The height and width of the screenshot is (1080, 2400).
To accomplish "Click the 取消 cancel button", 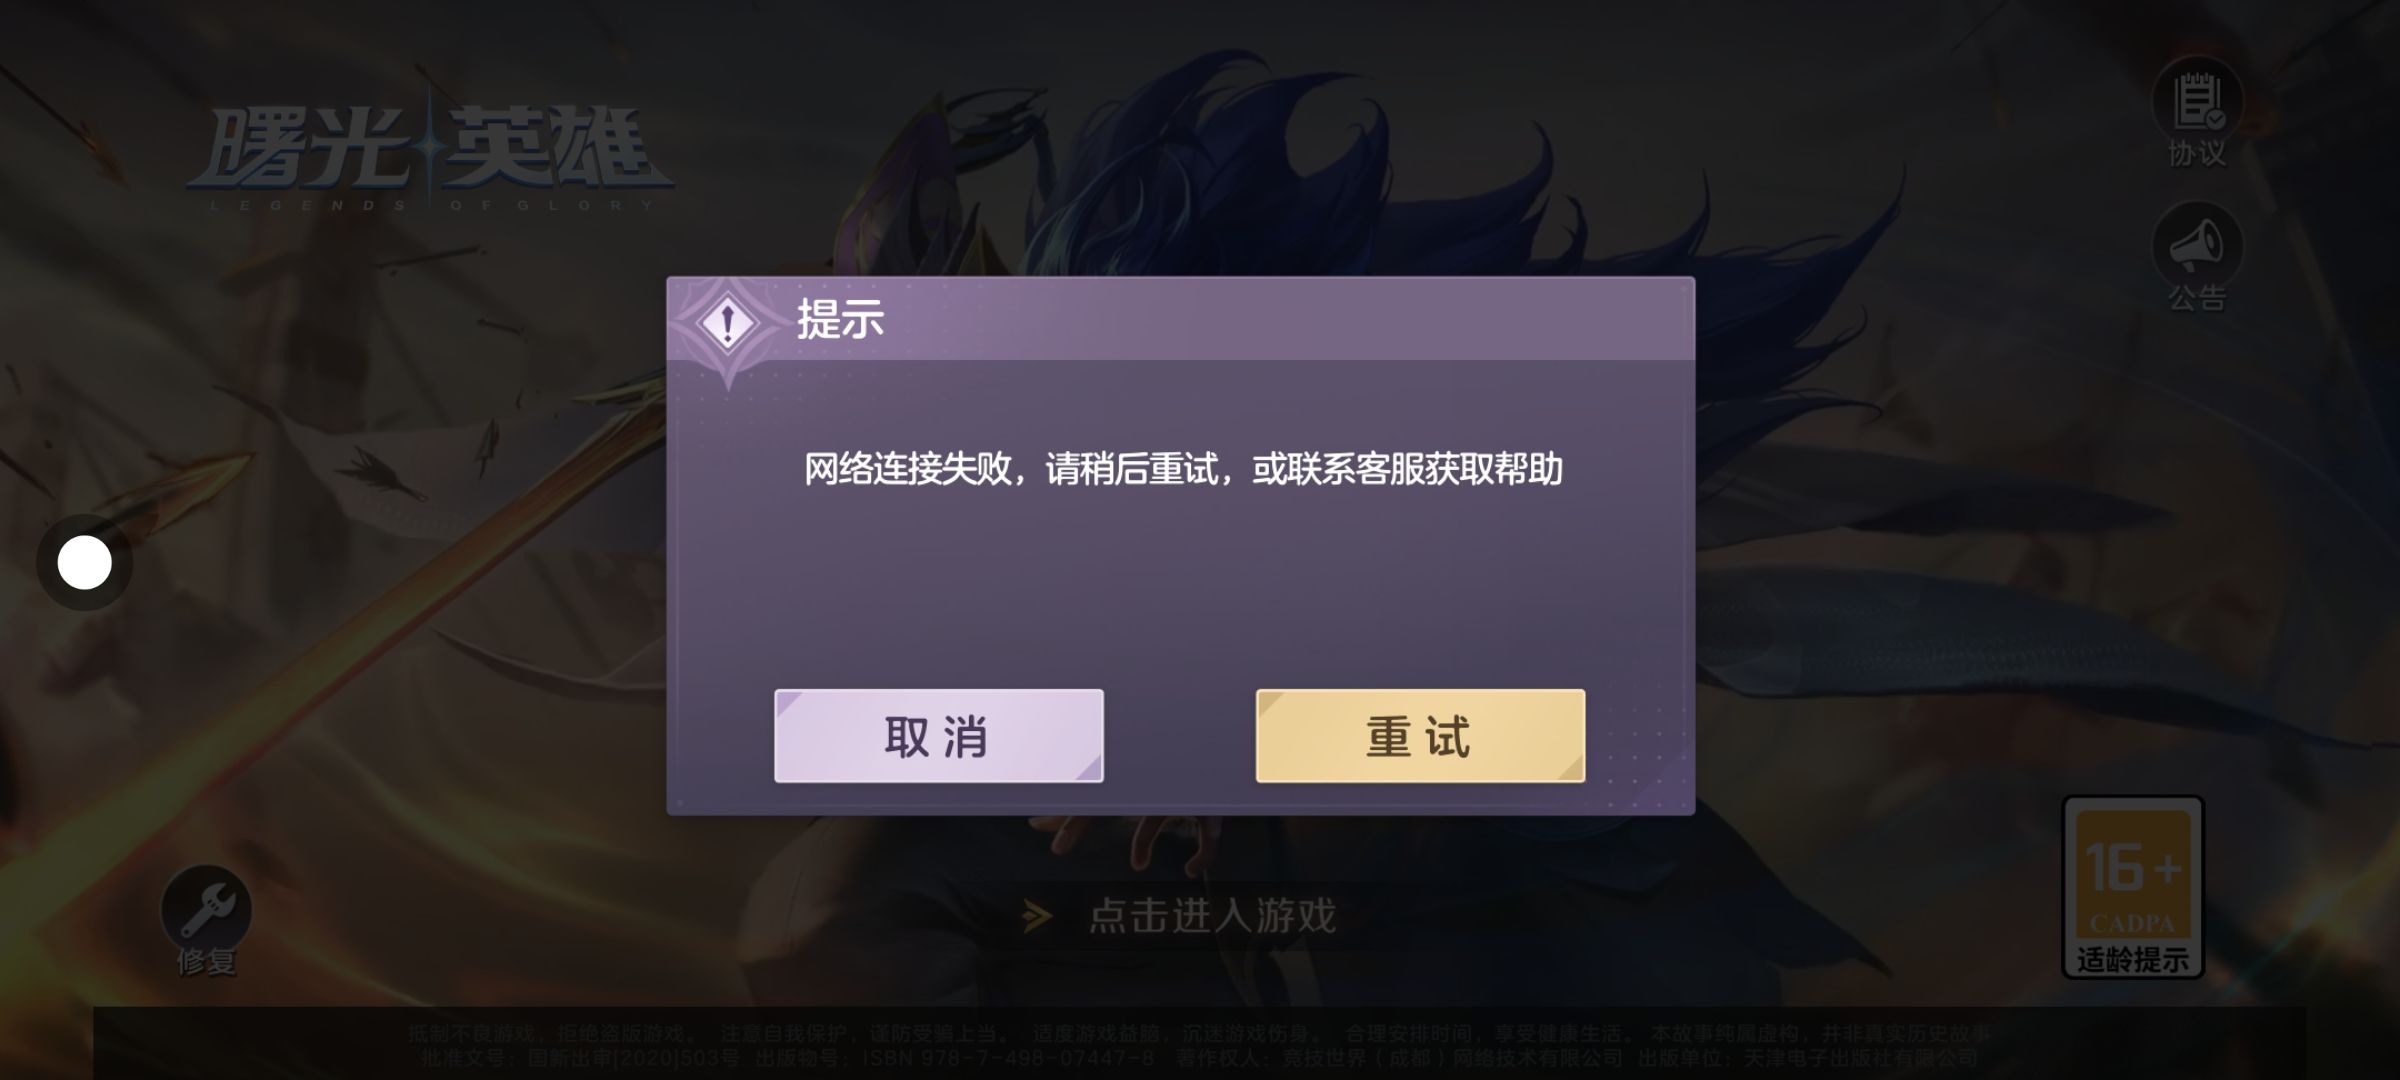I will click(x=939, y=736).
